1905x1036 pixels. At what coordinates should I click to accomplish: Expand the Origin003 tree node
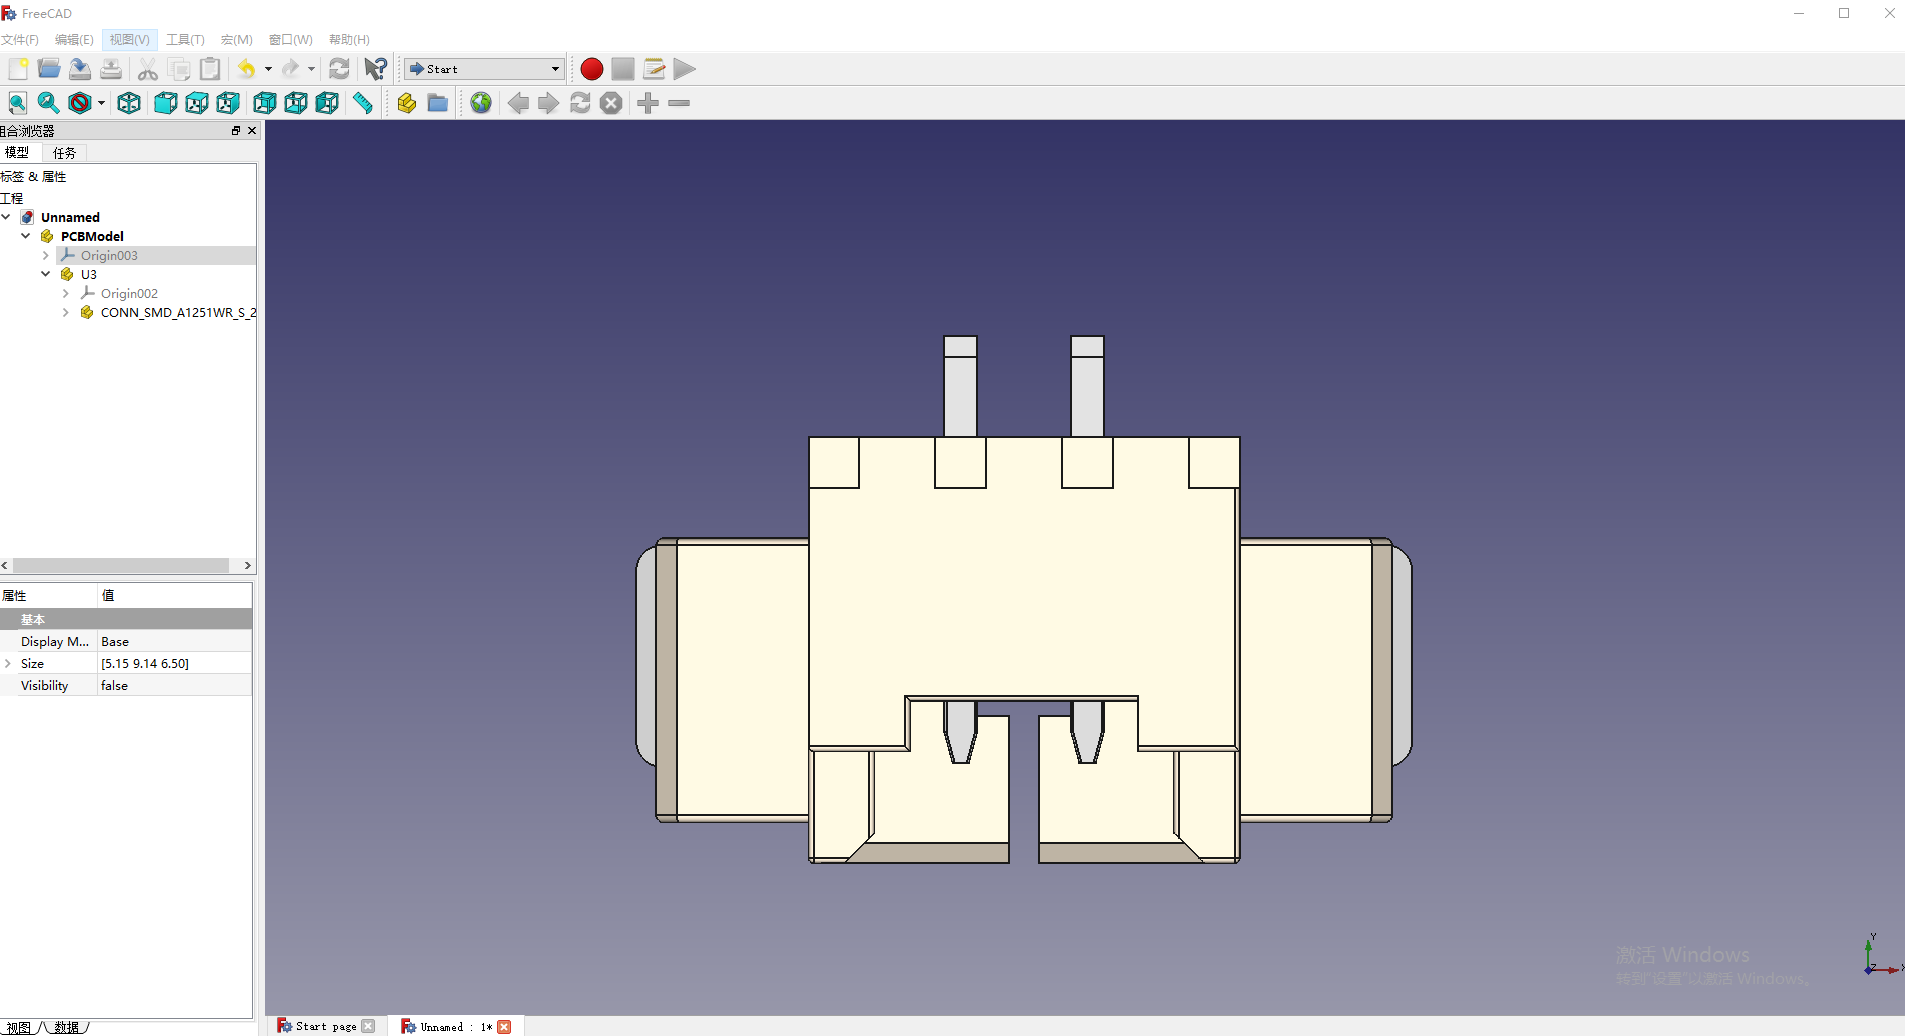pos(46,255)
